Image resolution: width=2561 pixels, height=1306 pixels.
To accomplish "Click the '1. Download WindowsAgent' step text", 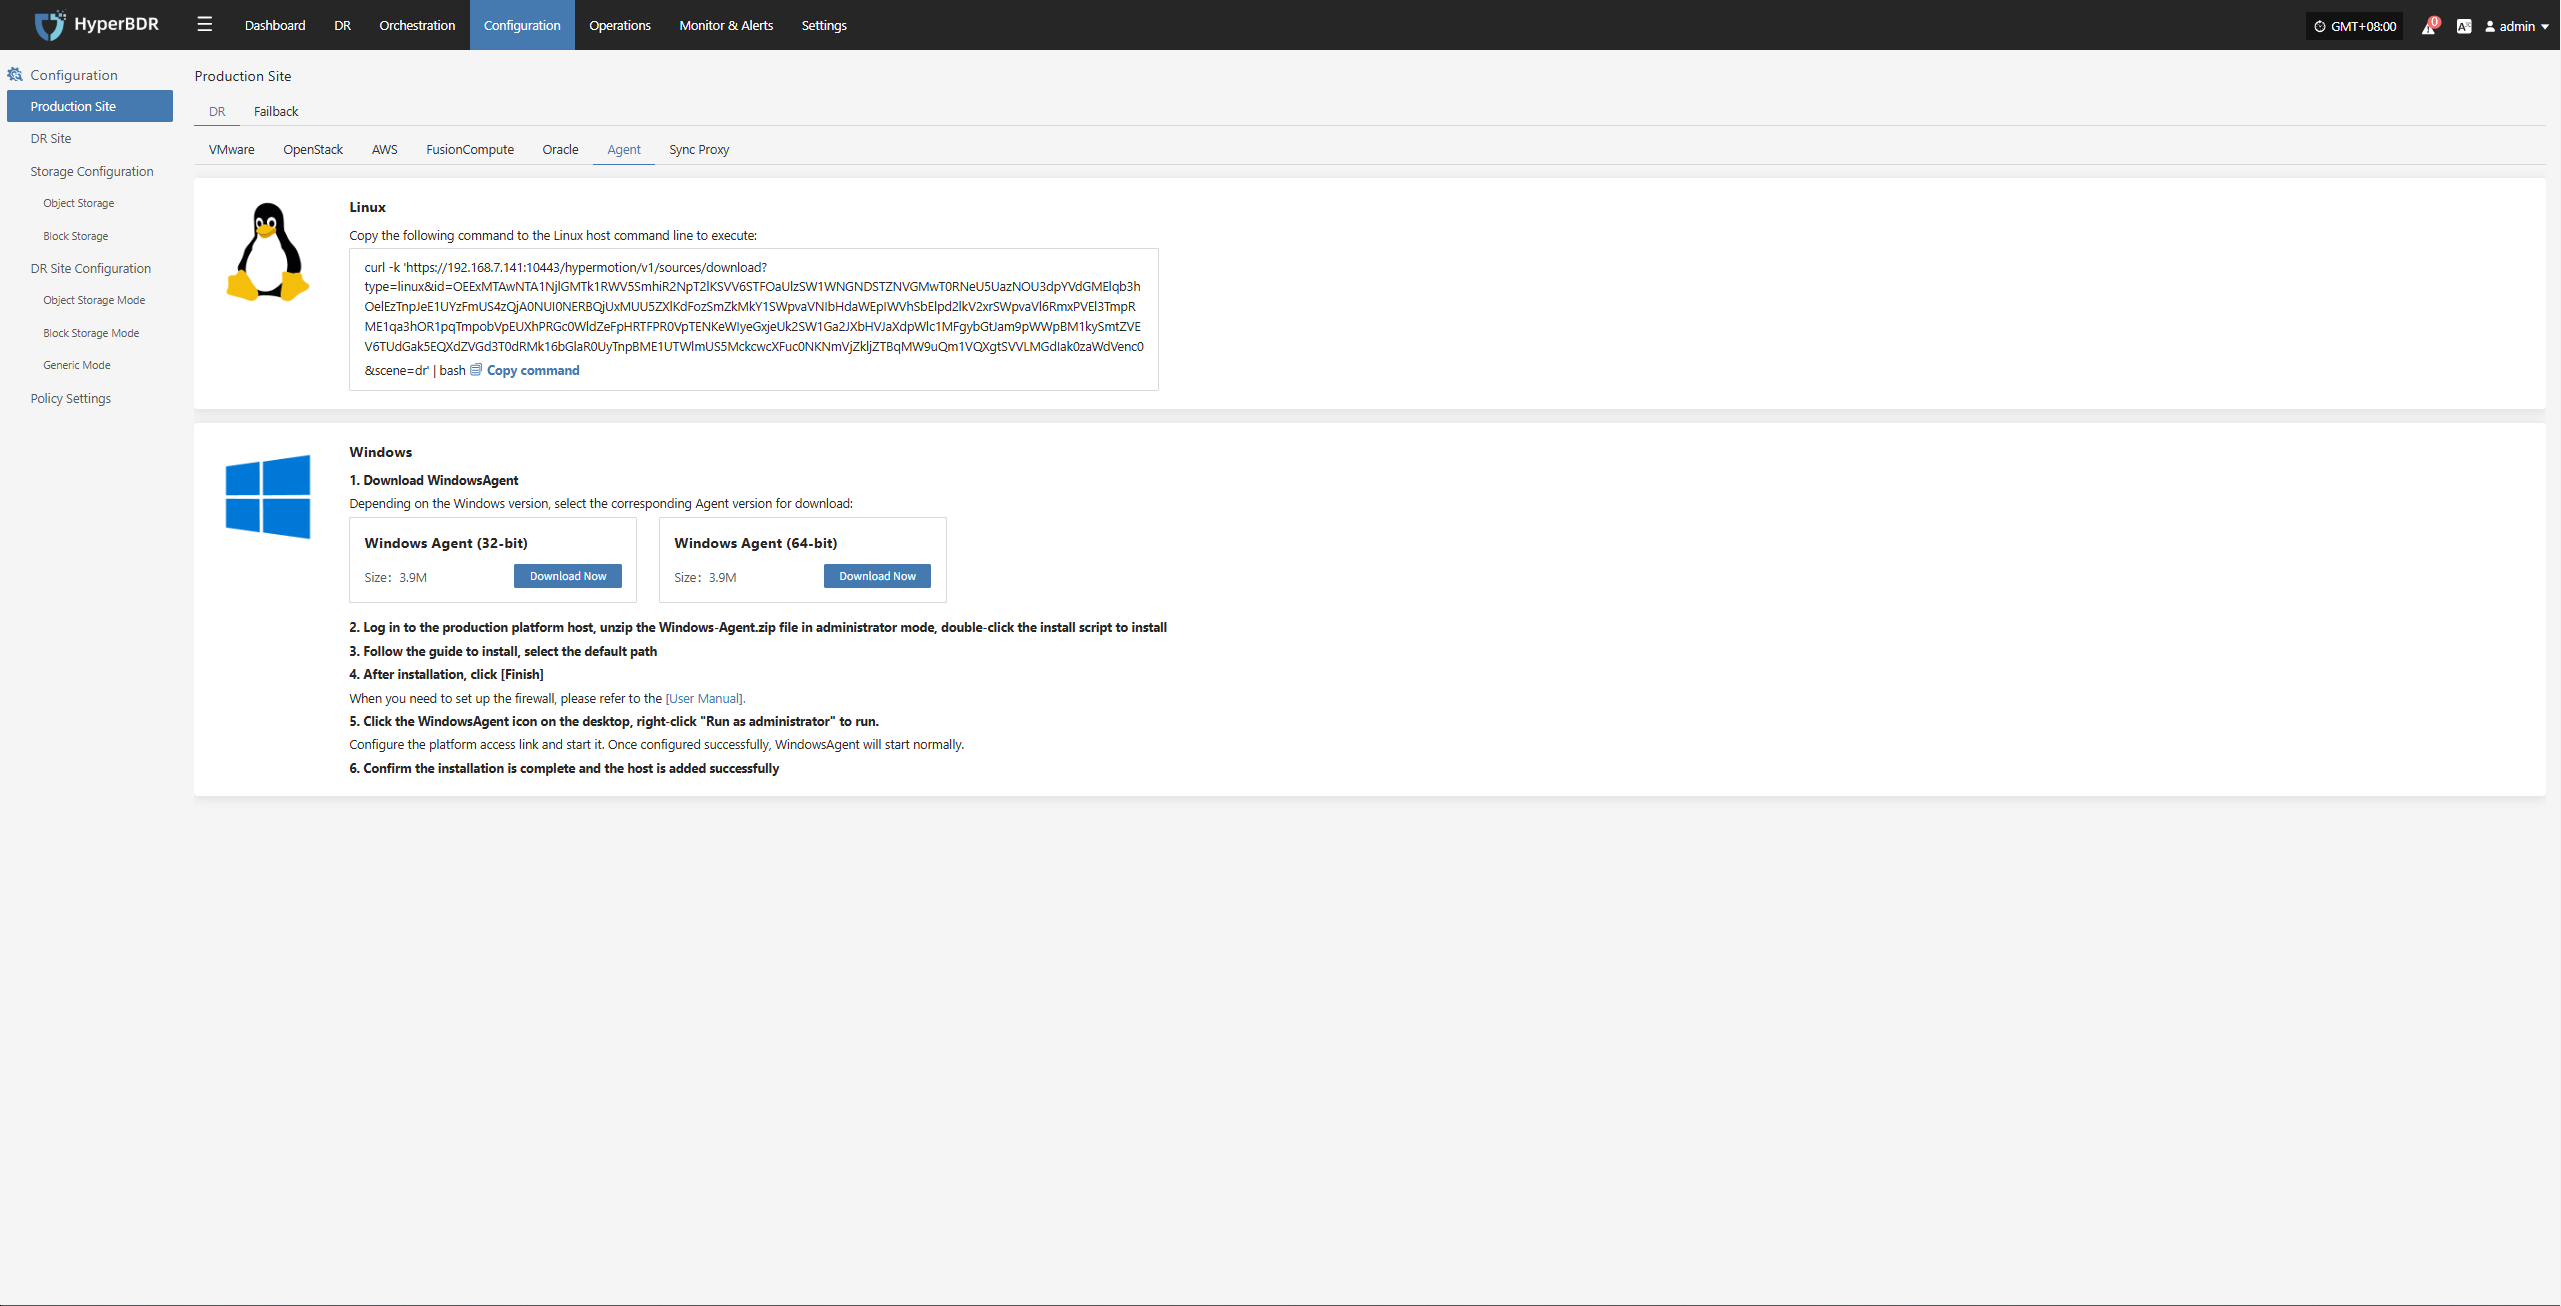I will point(434,481).
